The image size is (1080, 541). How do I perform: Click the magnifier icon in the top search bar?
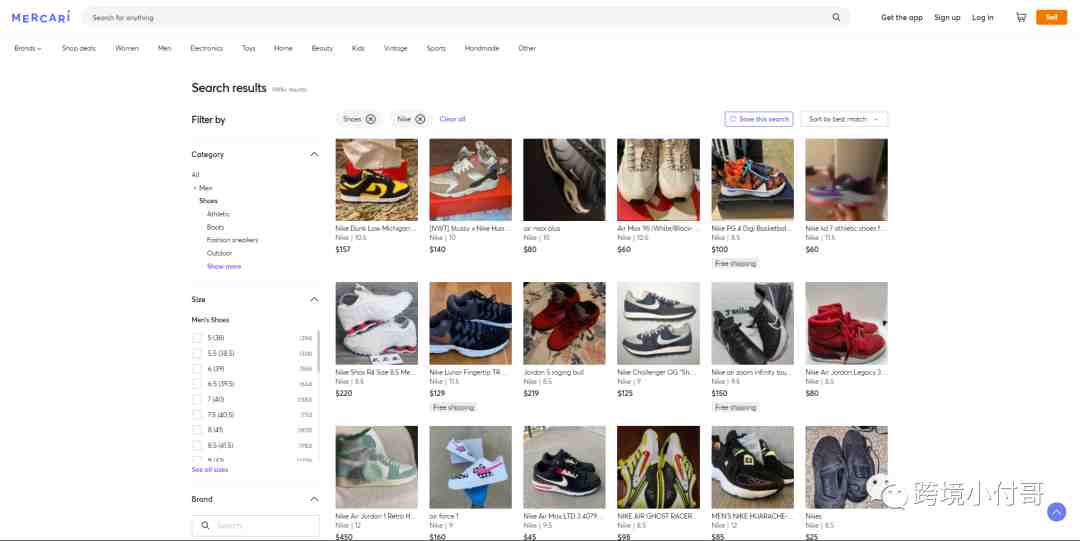(836, 17)
